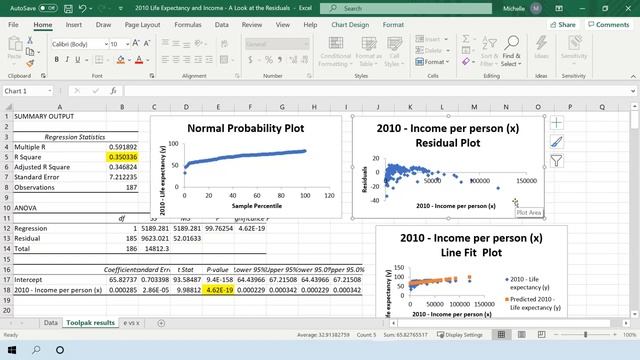Decrease font size with smaller A icon
Viewport: 640px width, 360px height.
click(x=147, y=43)
